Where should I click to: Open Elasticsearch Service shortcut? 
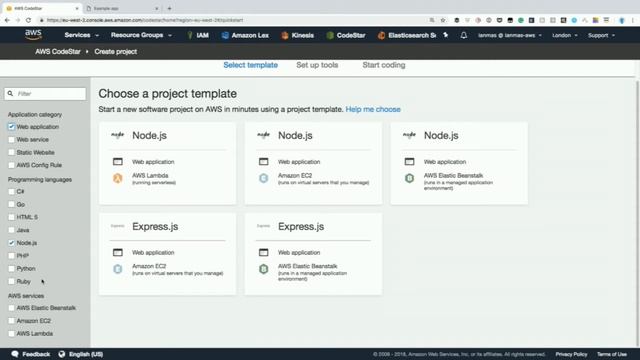coord(407,36)
